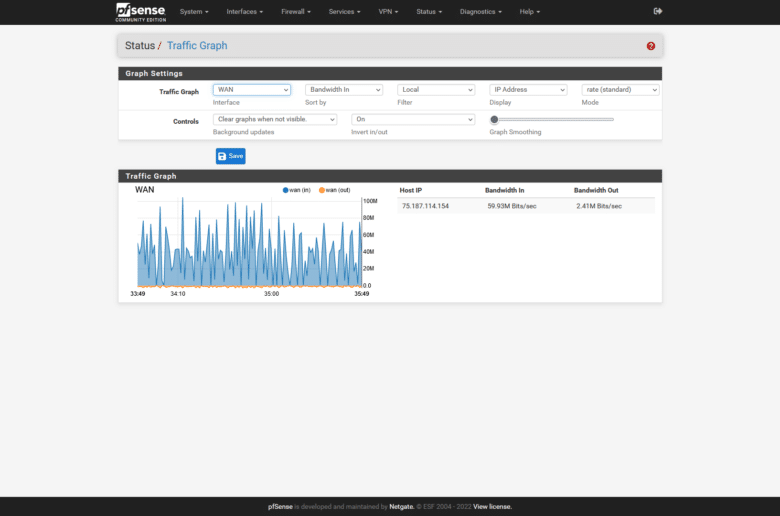Open the Help menu
Image resolution: width=780 pixels, height=516 pixels.
point(529,11)
